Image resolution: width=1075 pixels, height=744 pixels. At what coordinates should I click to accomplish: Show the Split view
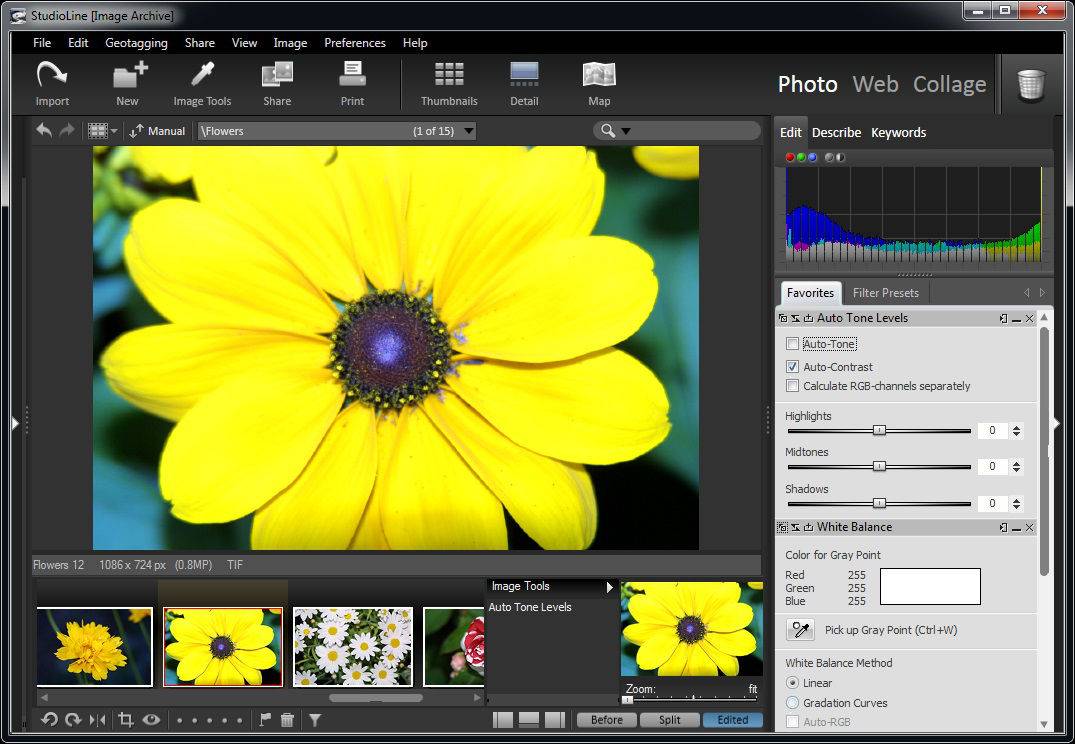(x=670, y=719)
